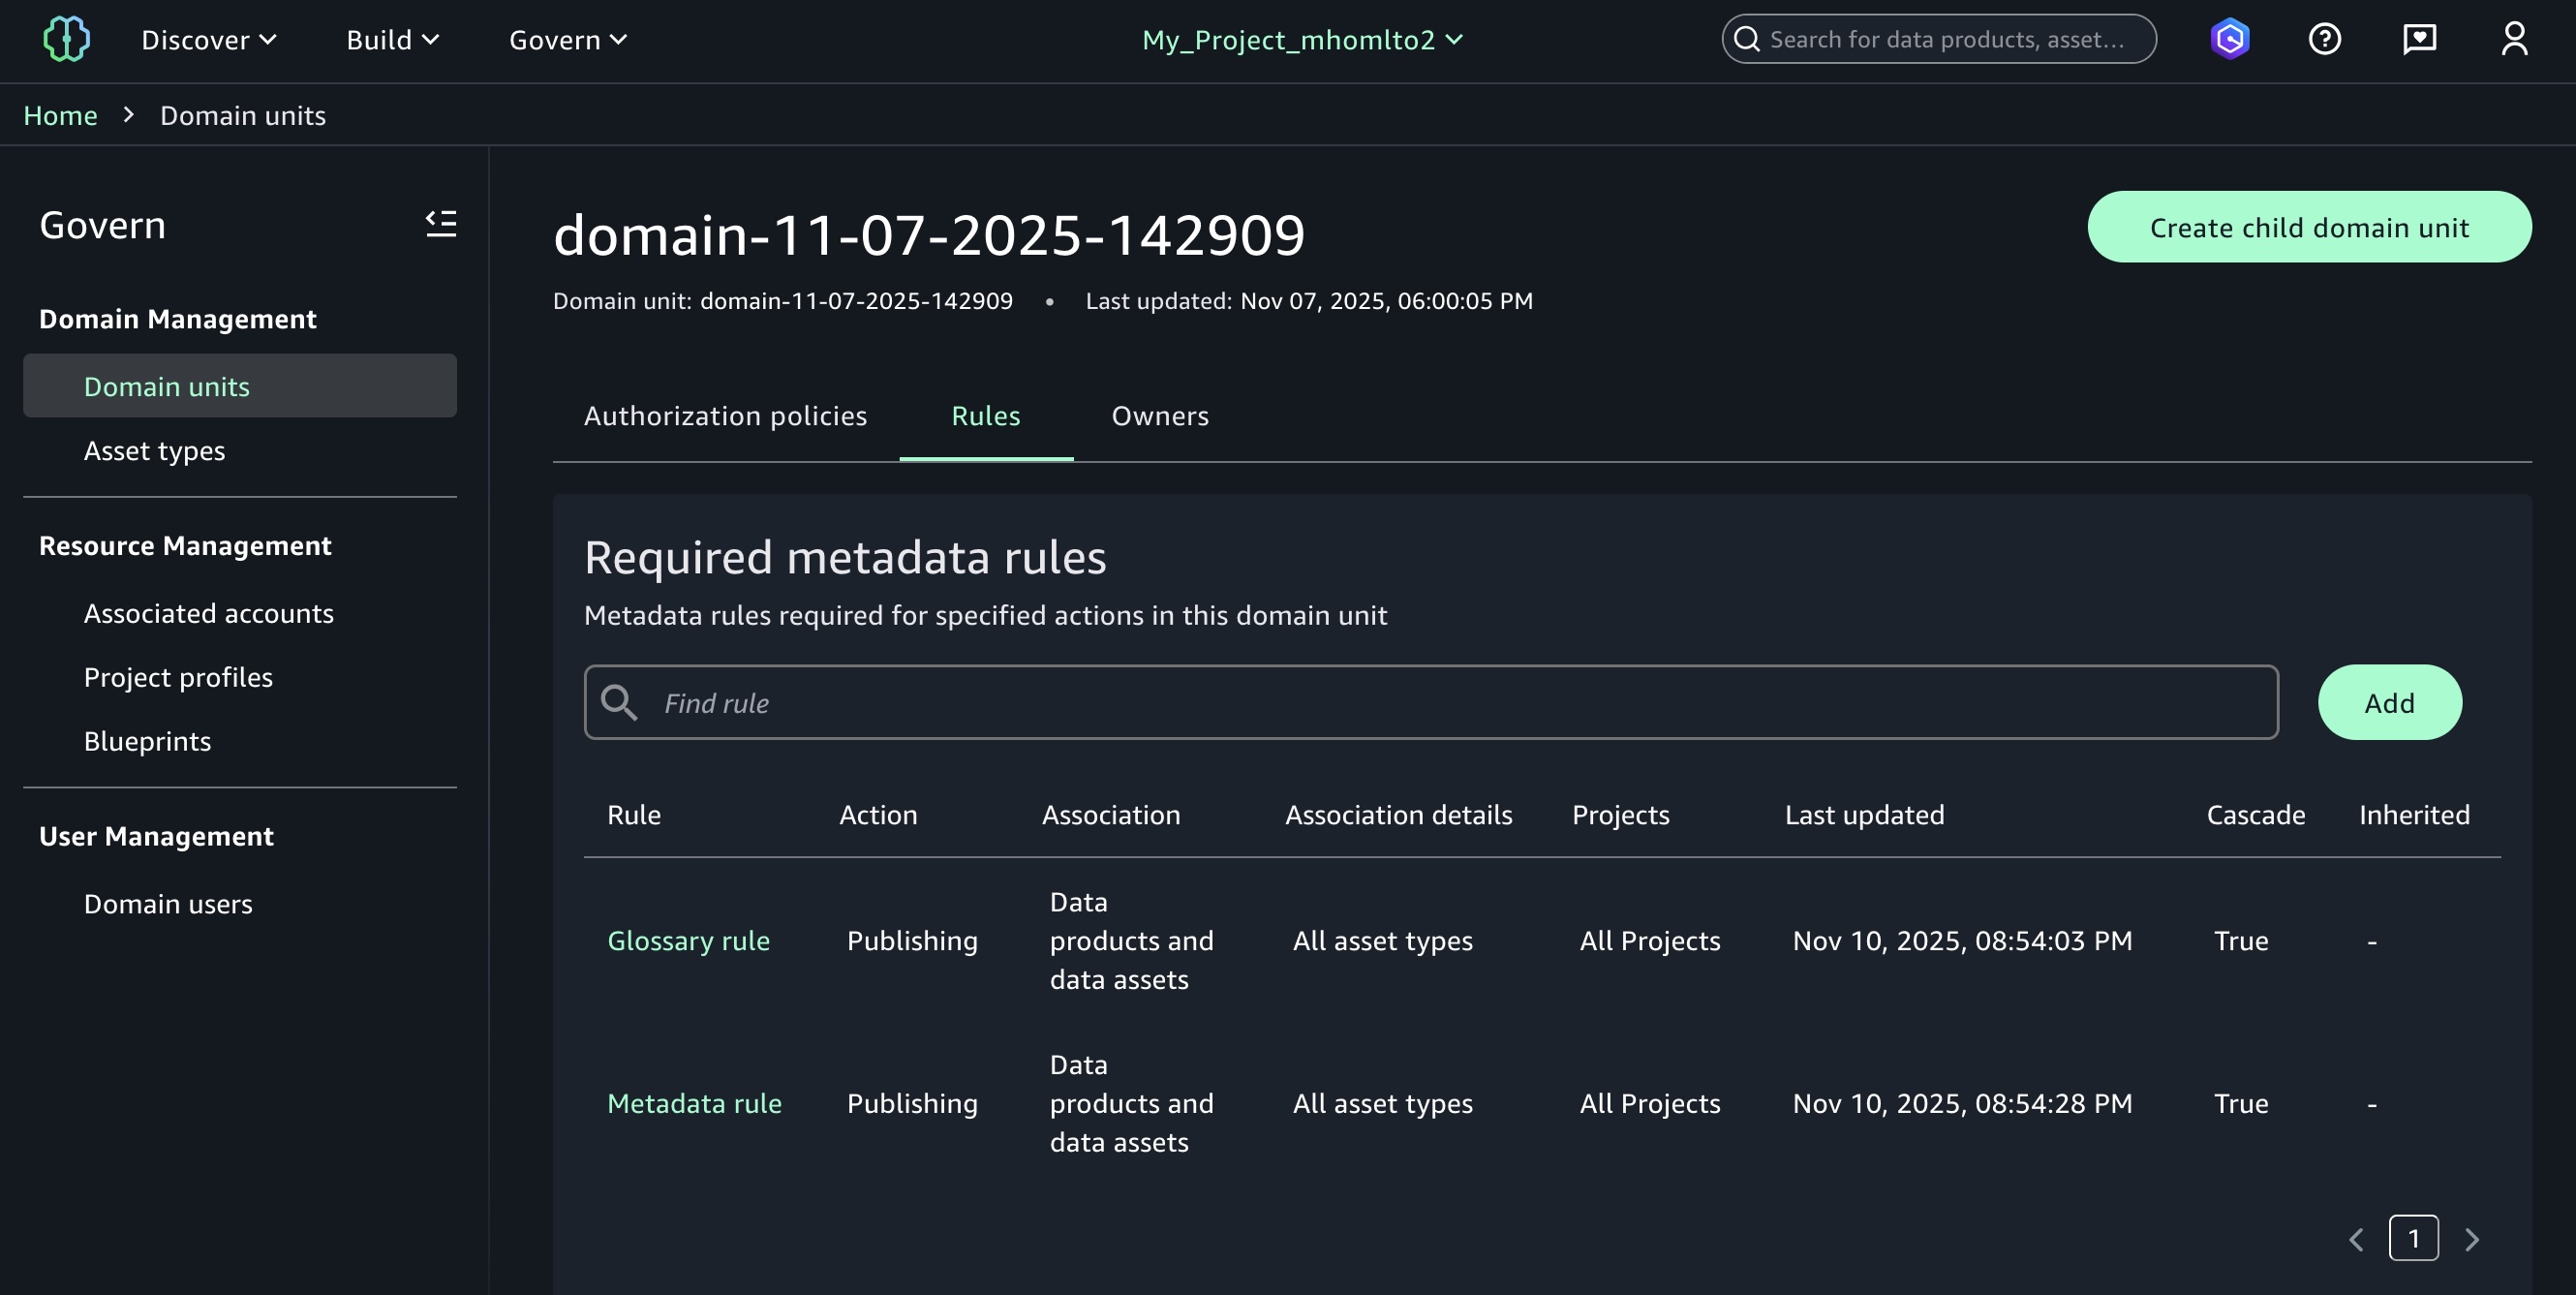Open the user profile icon
Screen dimensions: 2576x1295
2514,40
